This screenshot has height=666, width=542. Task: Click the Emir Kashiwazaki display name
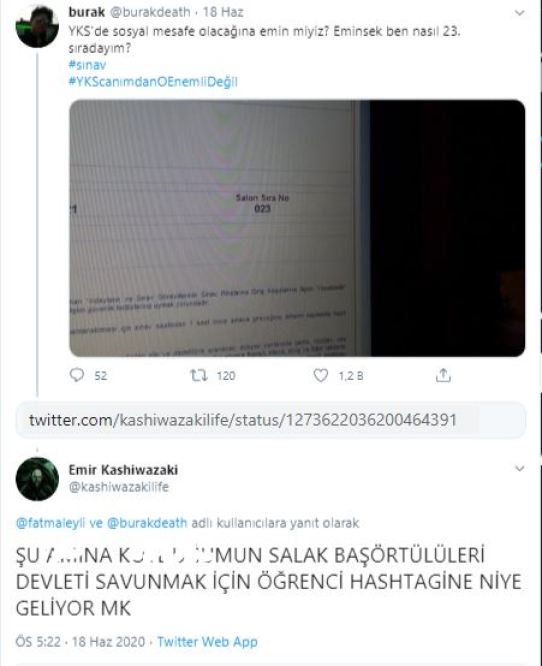(123, 470)
